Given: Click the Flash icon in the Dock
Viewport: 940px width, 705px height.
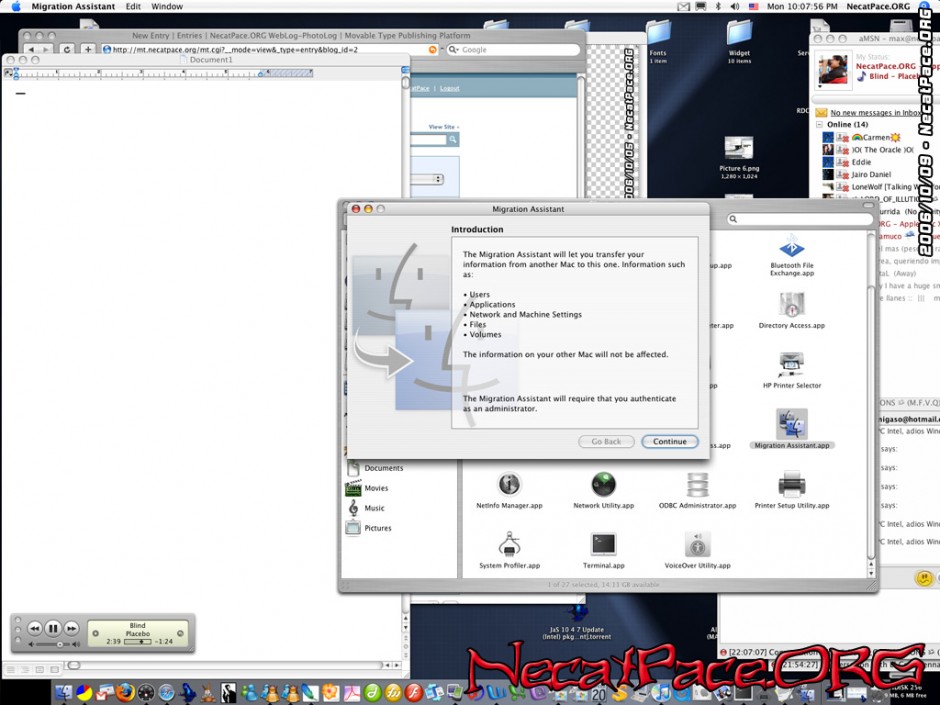Looking at the screenshot, I should (413, 693).
